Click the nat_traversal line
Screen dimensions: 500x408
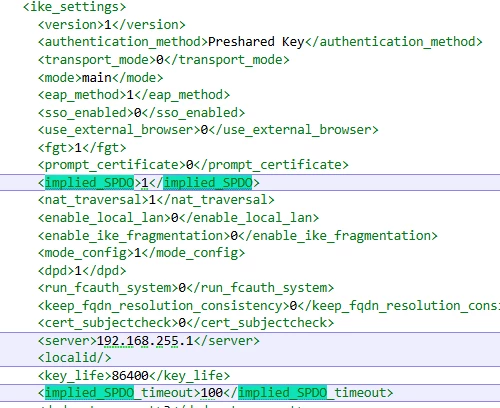tap(156, 200)
